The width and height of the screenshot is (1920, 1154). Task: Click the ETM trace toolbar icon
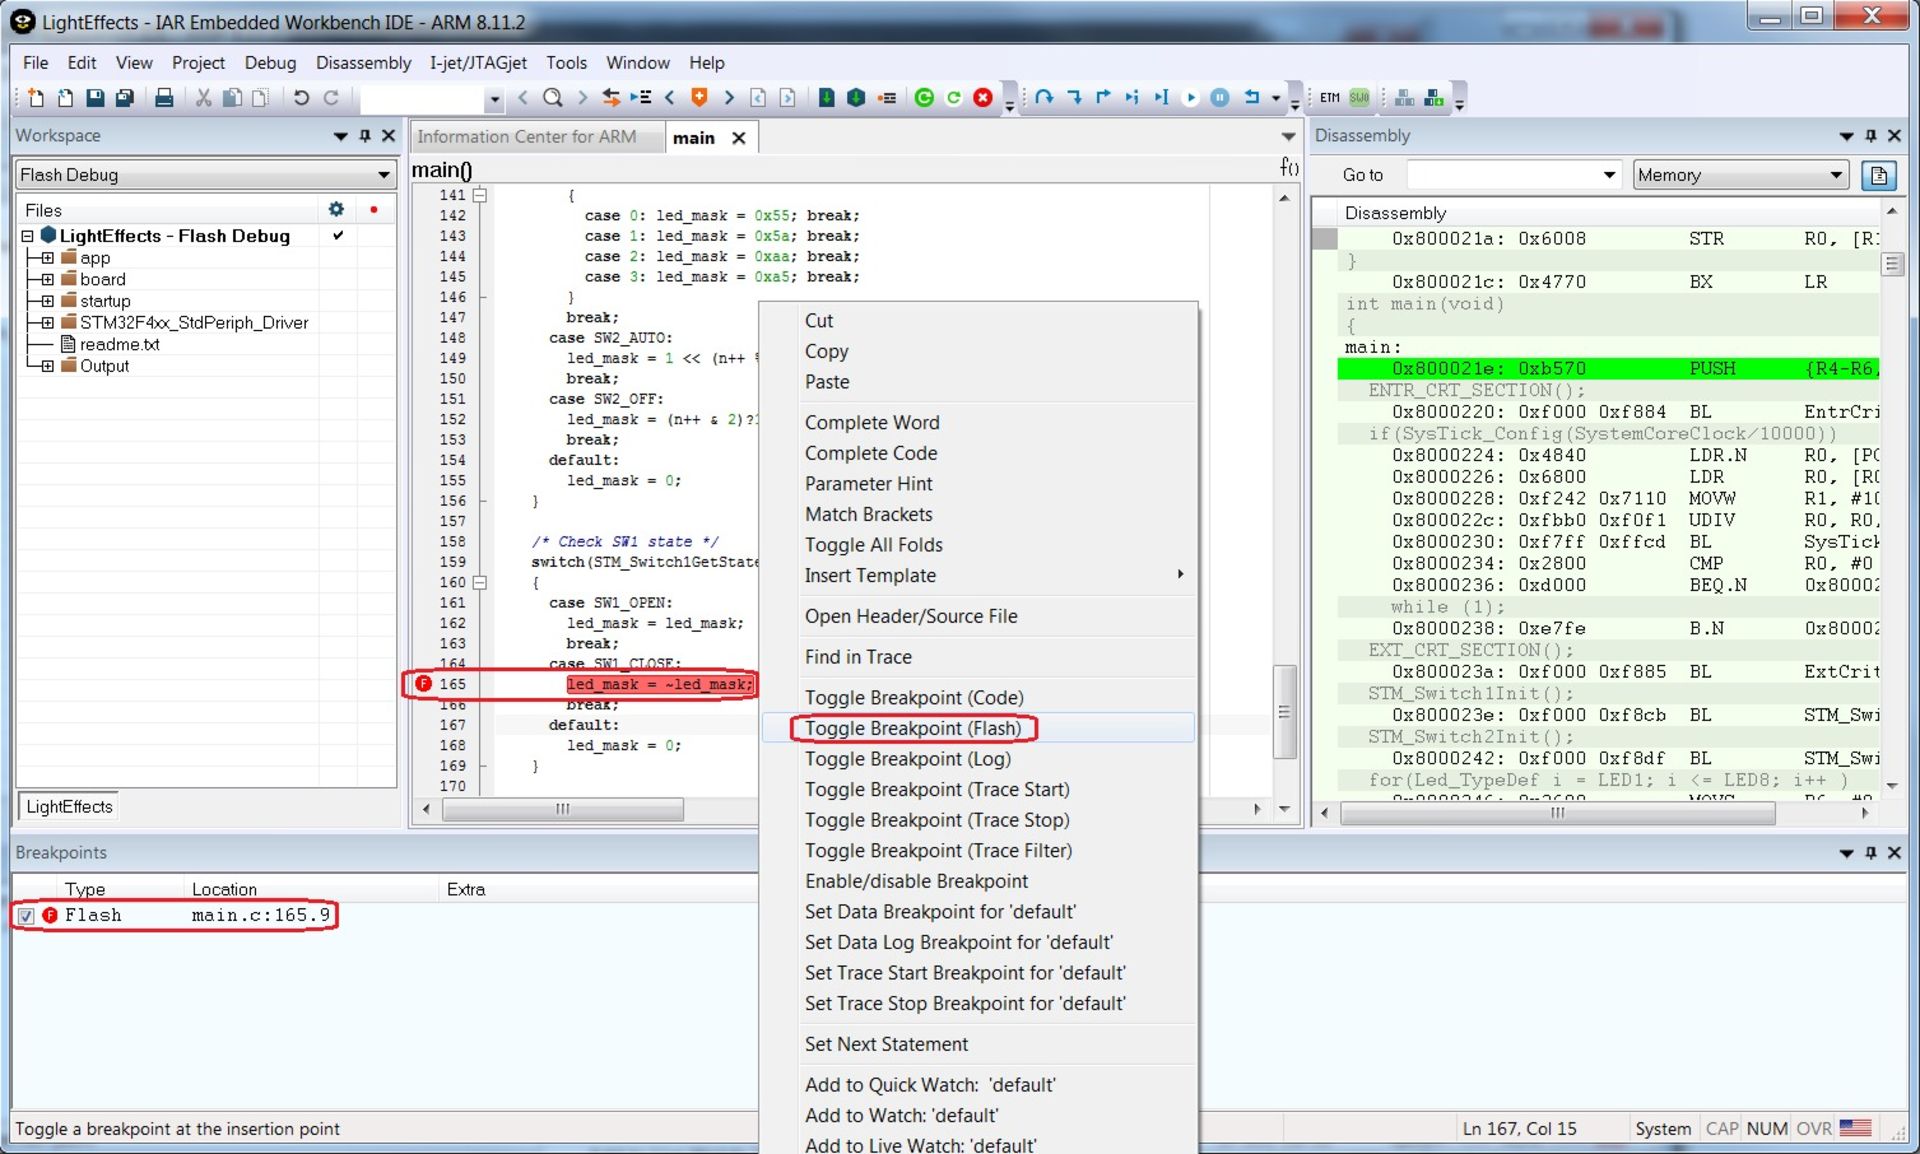pyautogui.click(x=1330, y=97)
